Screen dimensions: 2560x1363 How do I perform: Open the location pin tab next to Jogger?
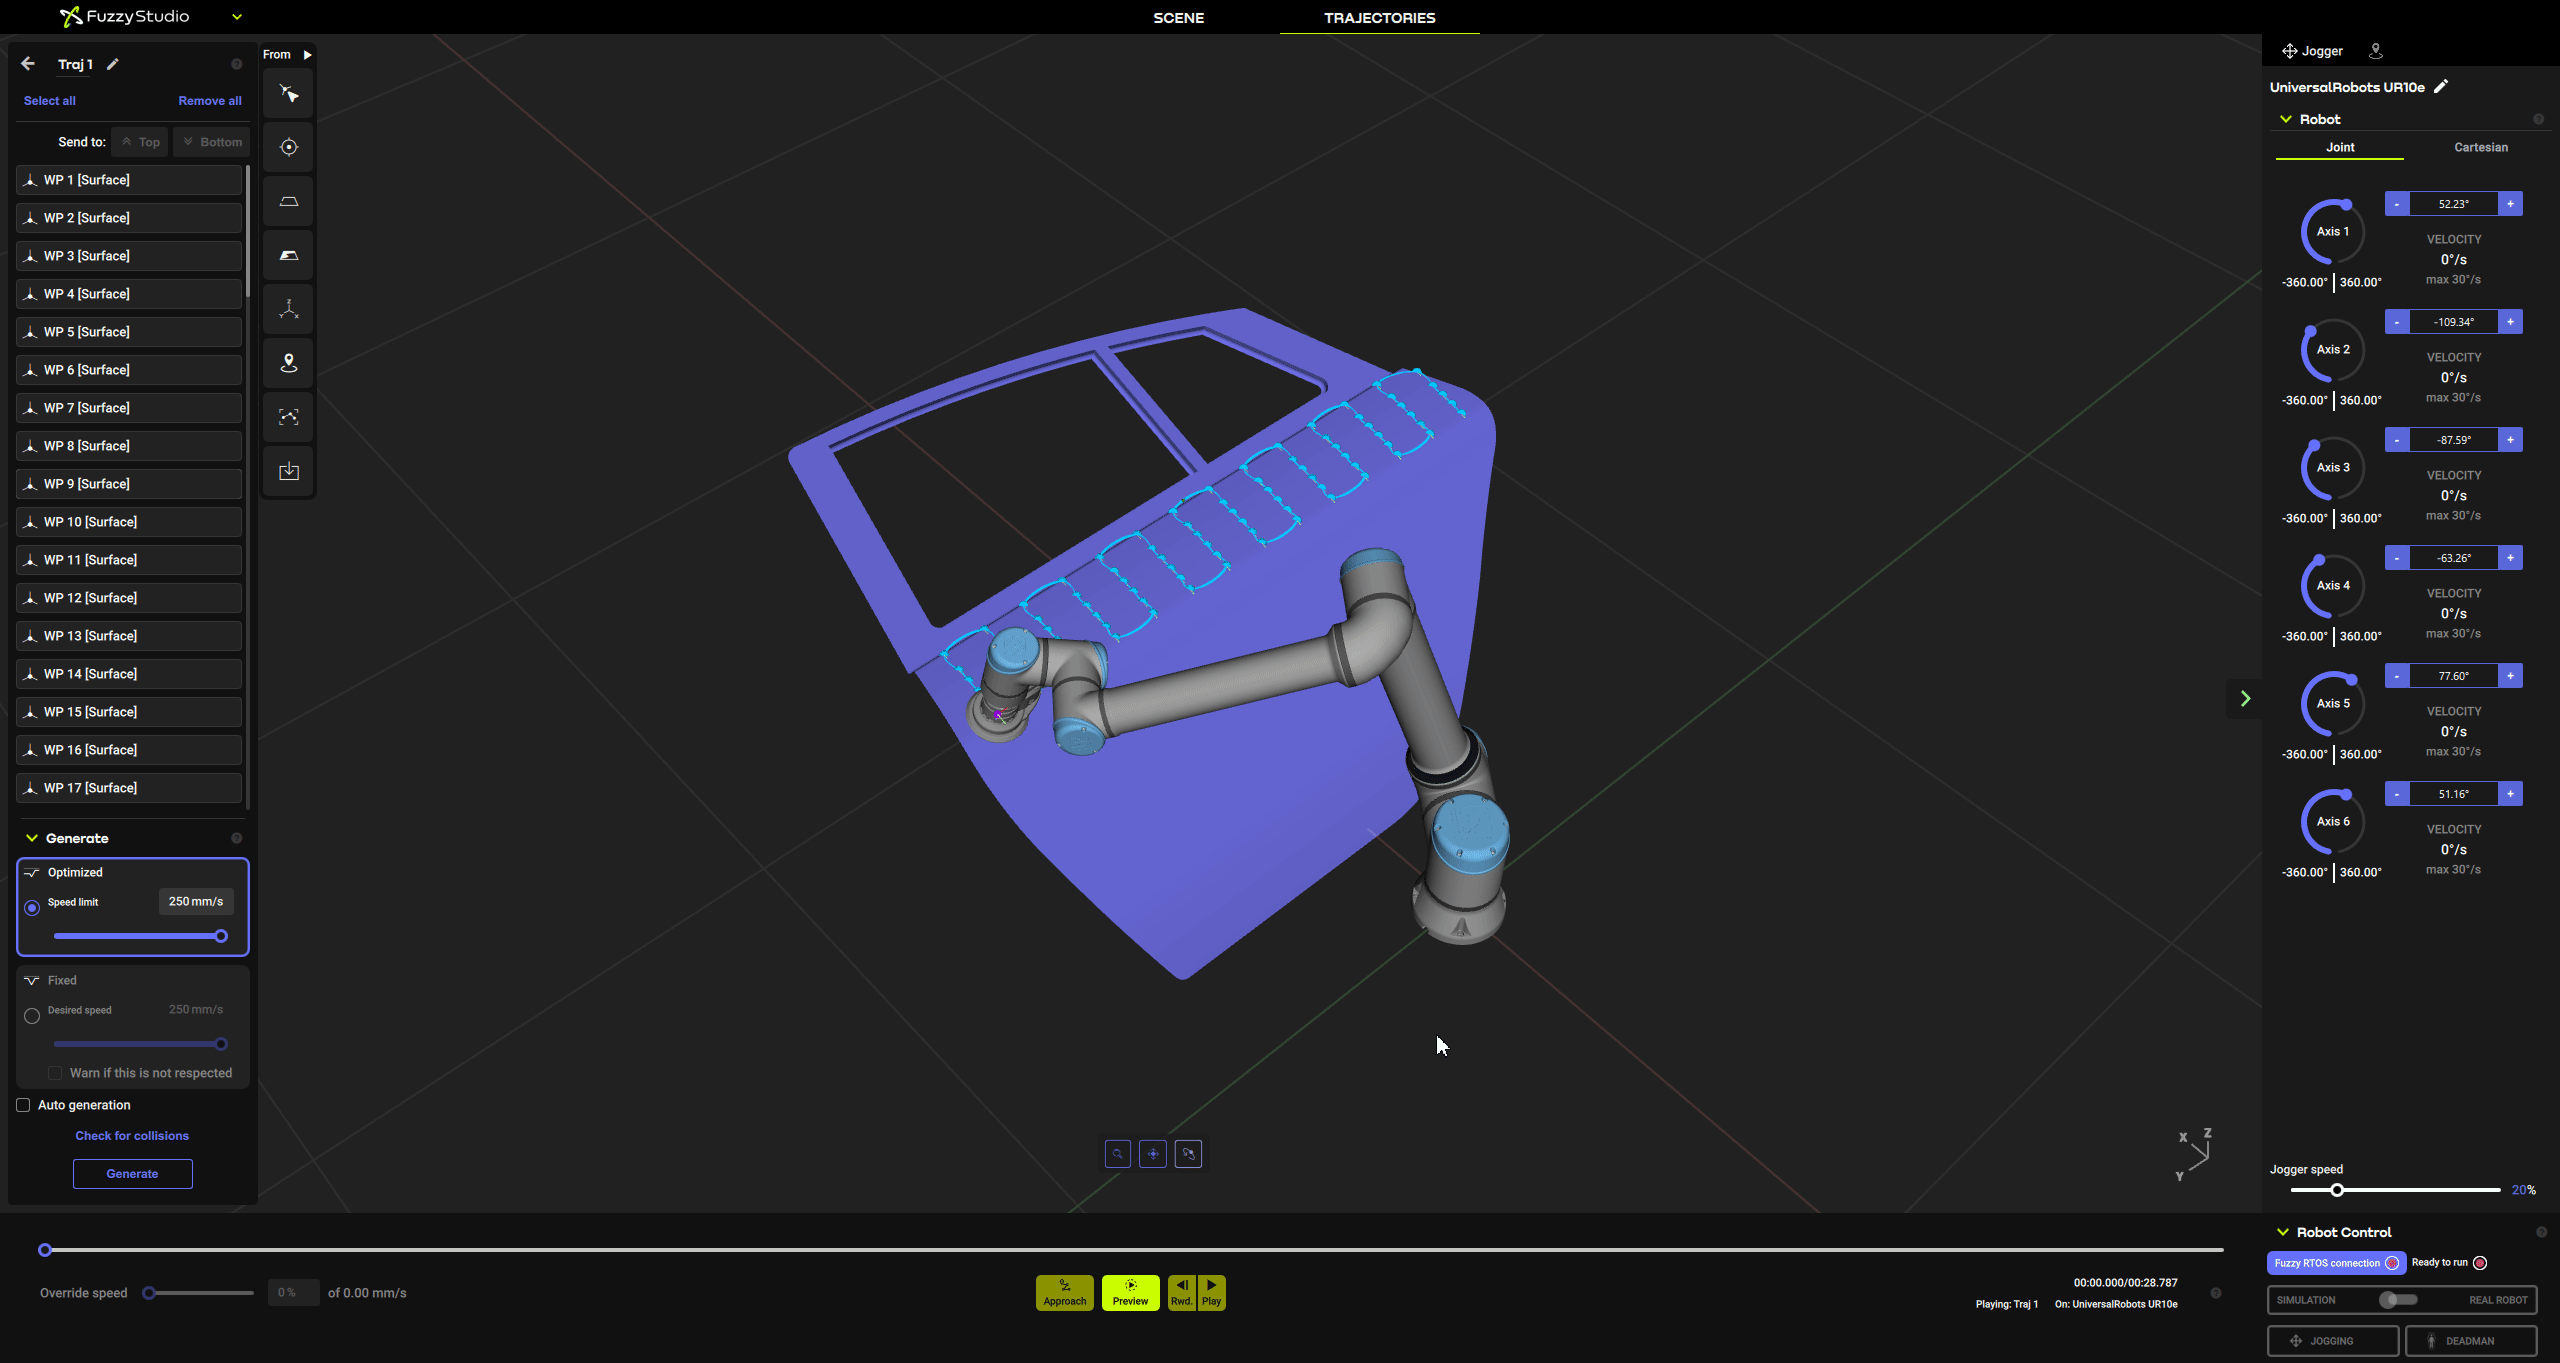[x=2376, y=51]
